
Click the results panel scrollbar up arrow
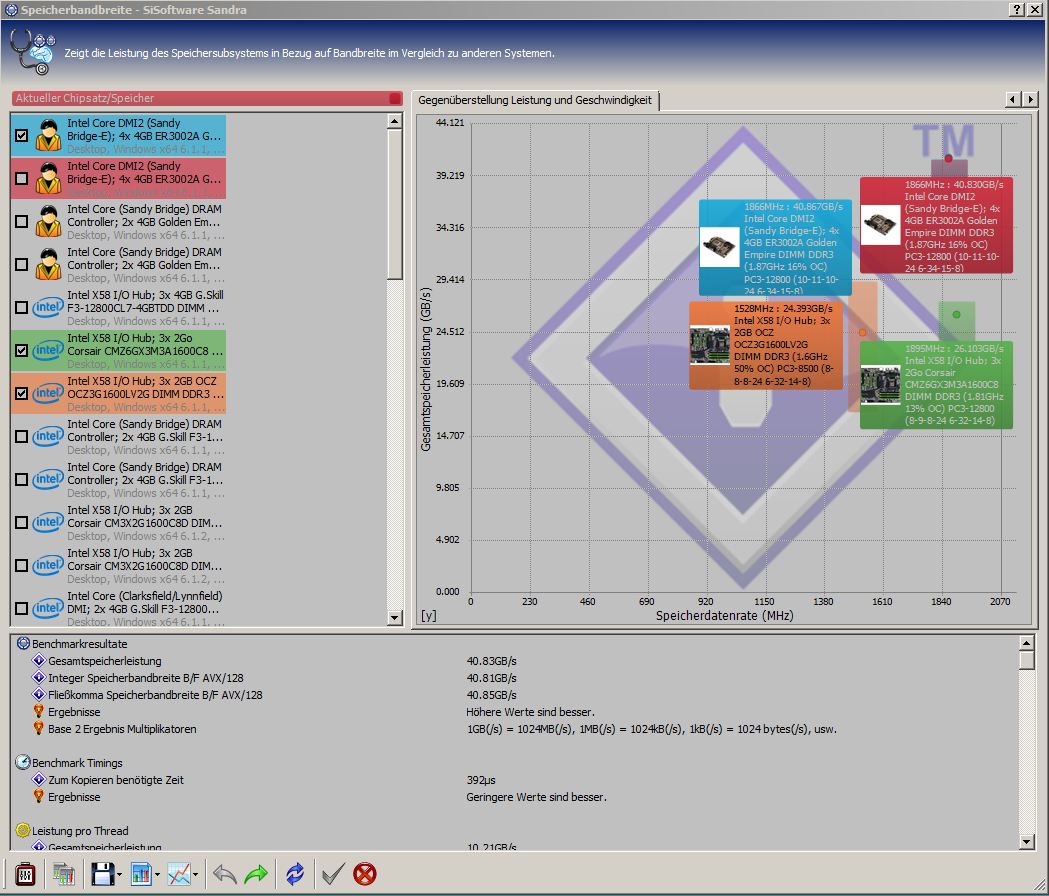point(1027,643)
